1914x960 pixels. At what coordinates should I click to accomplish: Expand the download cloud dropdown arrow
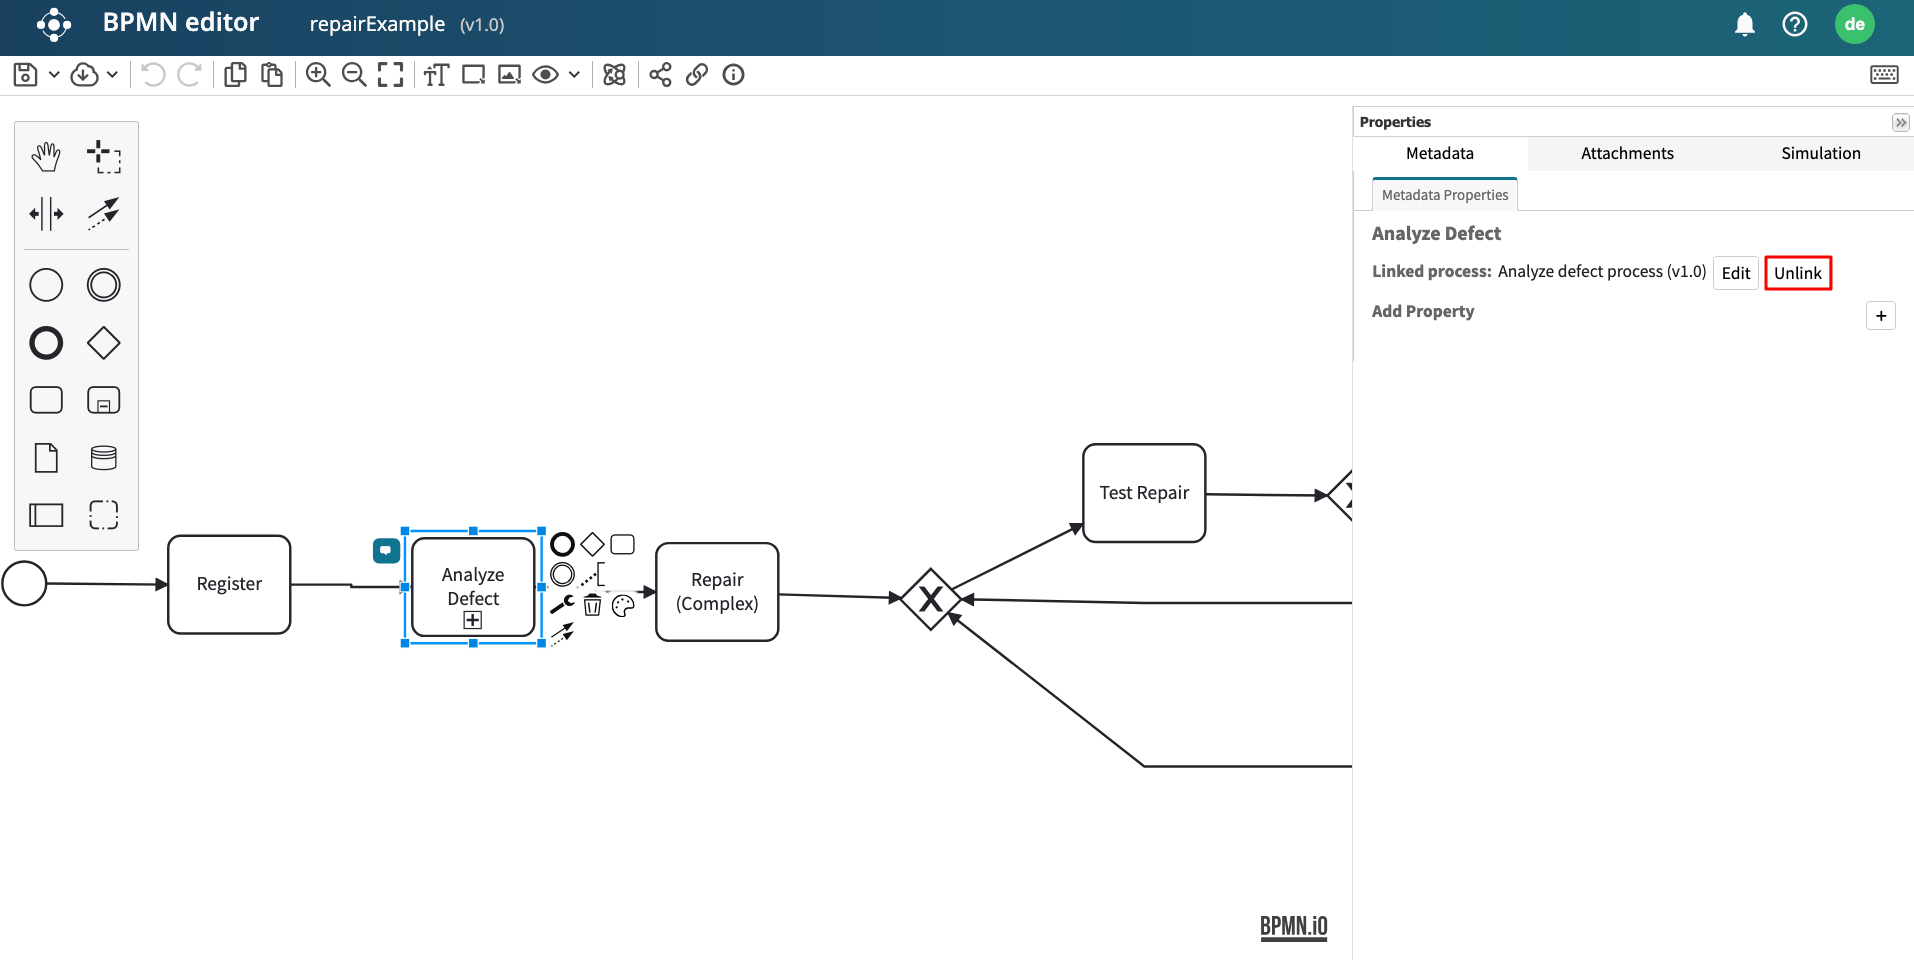[x=112, y=75]
